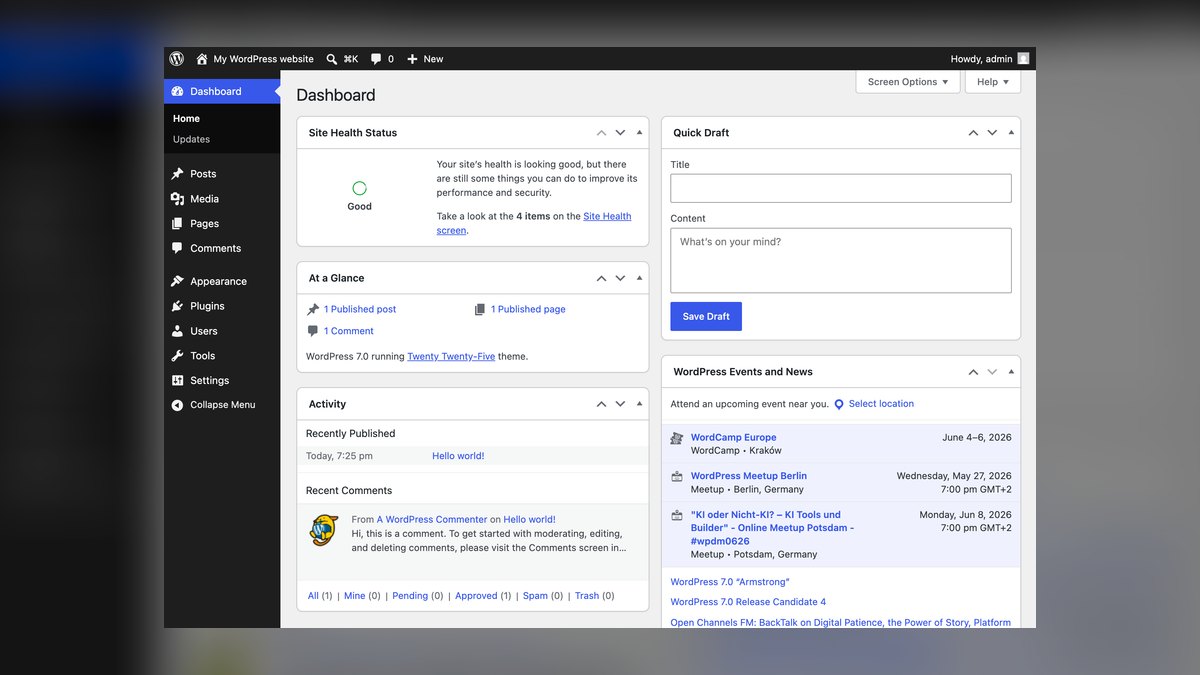1200x675 pixels.
Task: Move Site Health Status panel down
Action: (x=620, y=133)
